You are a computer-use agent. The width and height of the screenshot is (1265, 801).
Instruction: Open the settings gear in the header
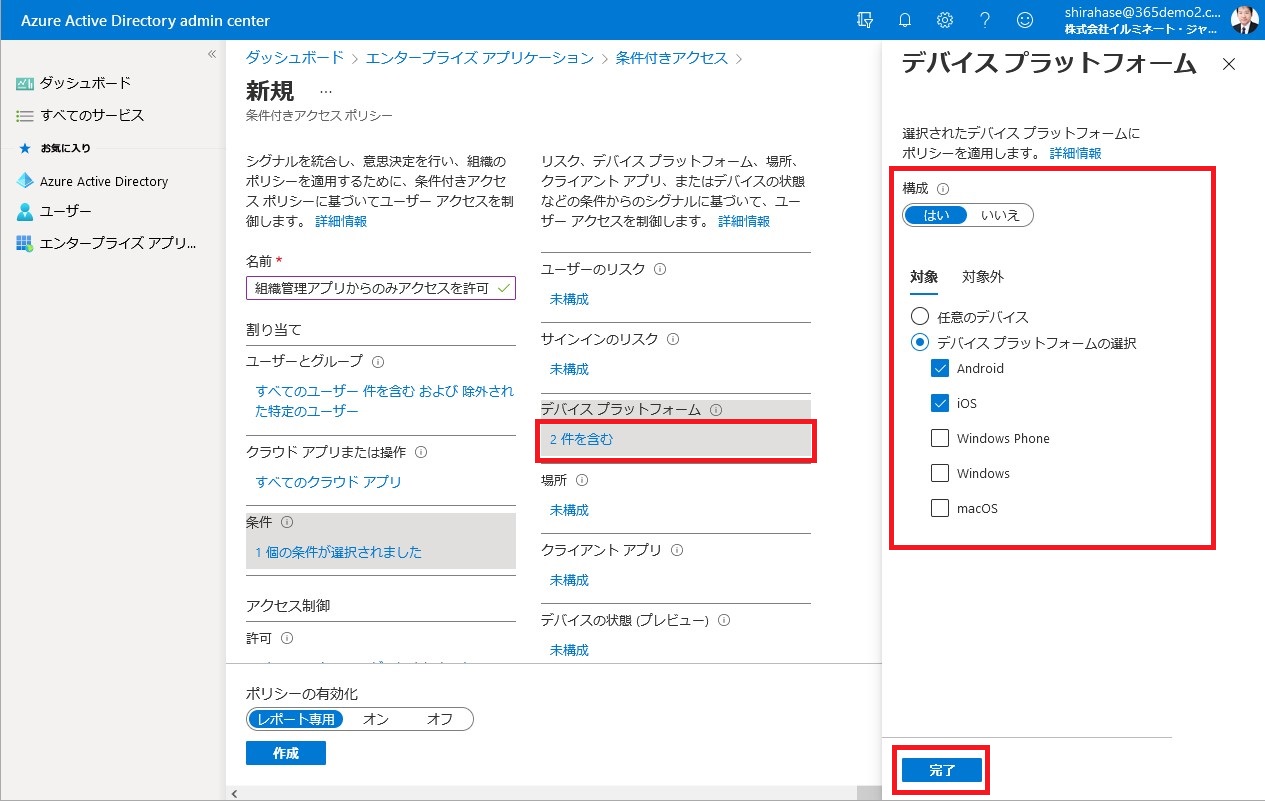(945, 20)
